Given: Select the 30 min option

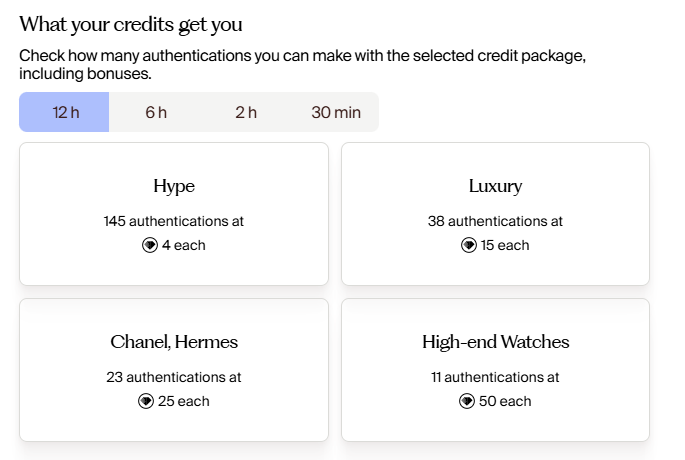Looking at the screenshot, I should coord(335,112).
